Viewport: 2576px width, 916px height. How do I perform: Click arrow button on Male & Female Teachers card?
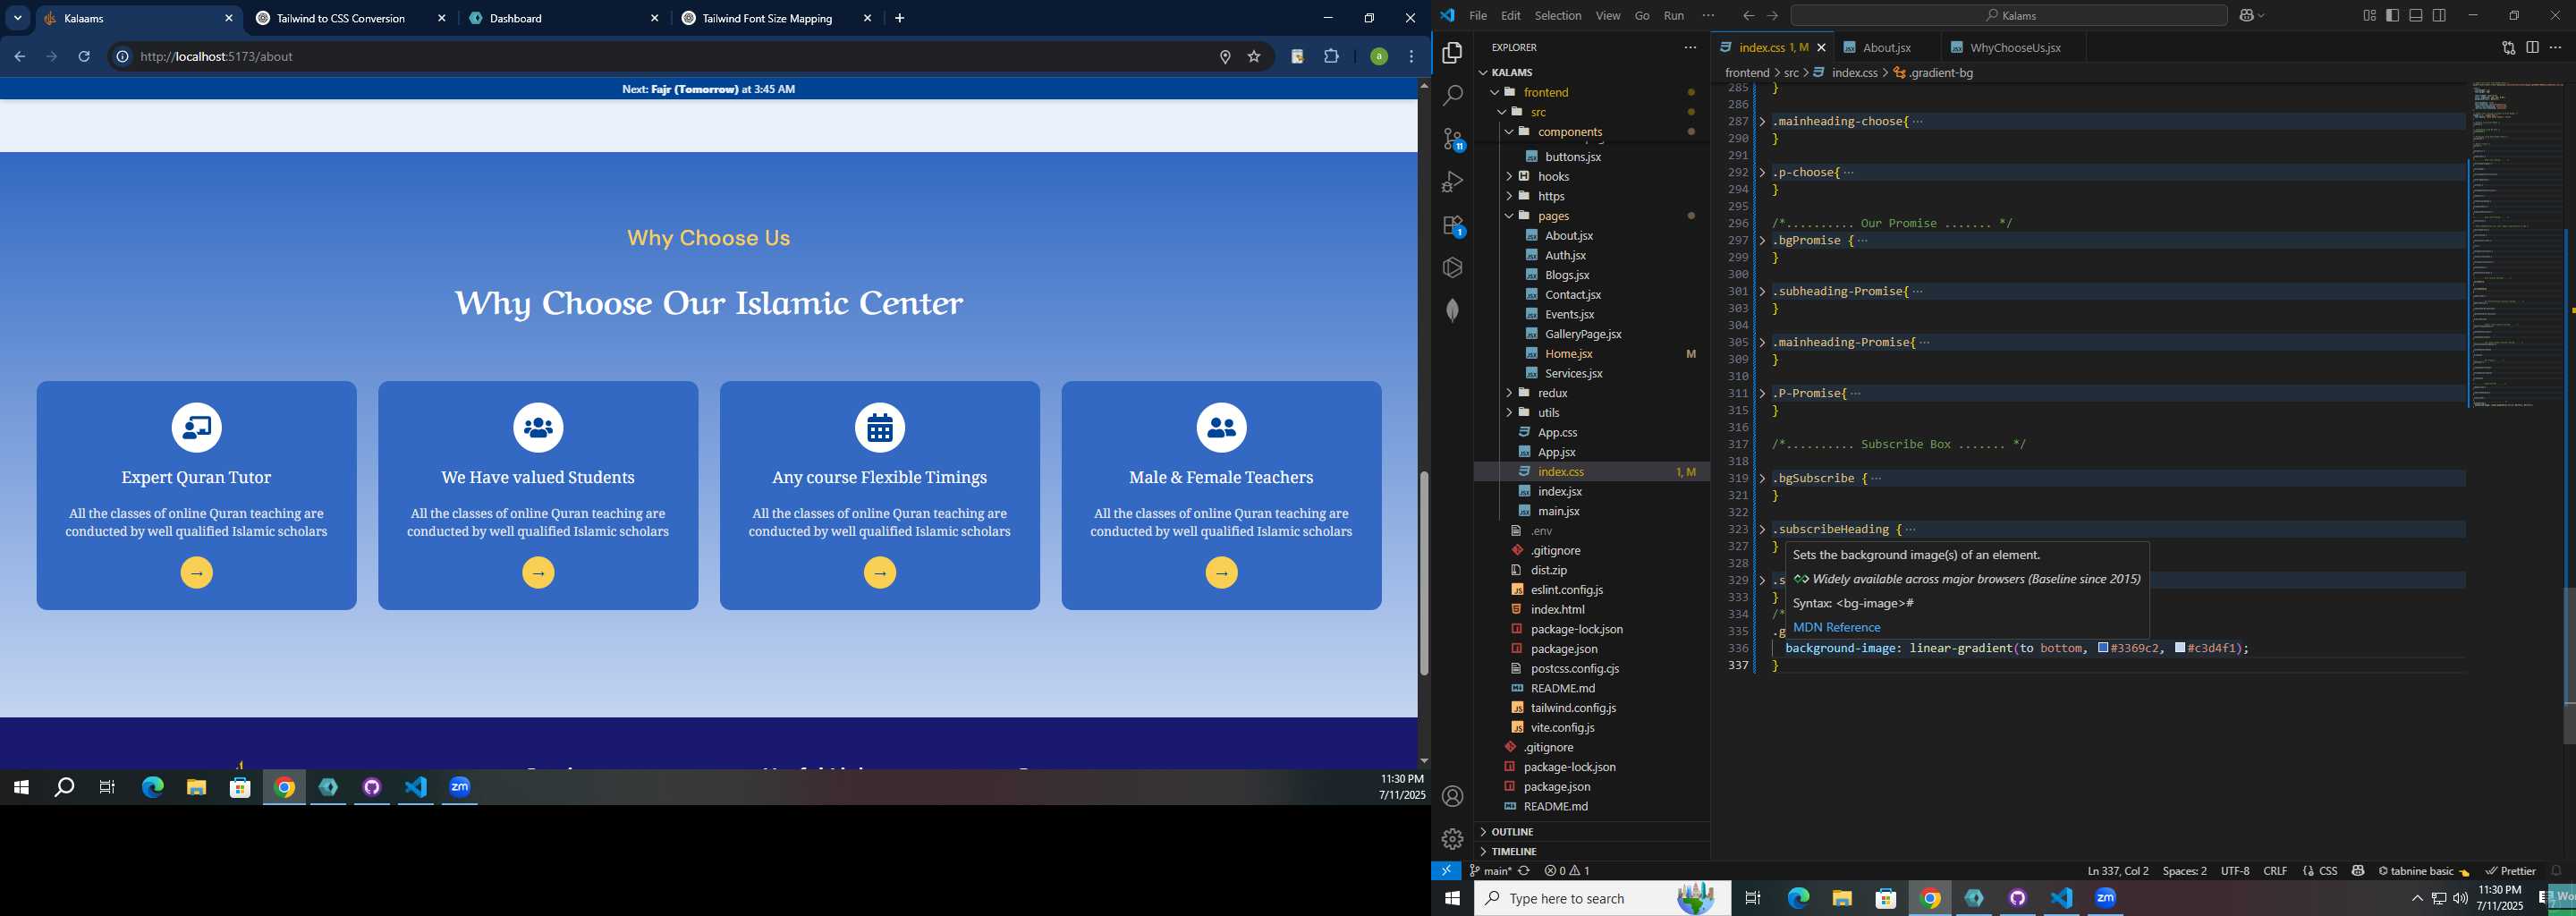[1222, 573]
